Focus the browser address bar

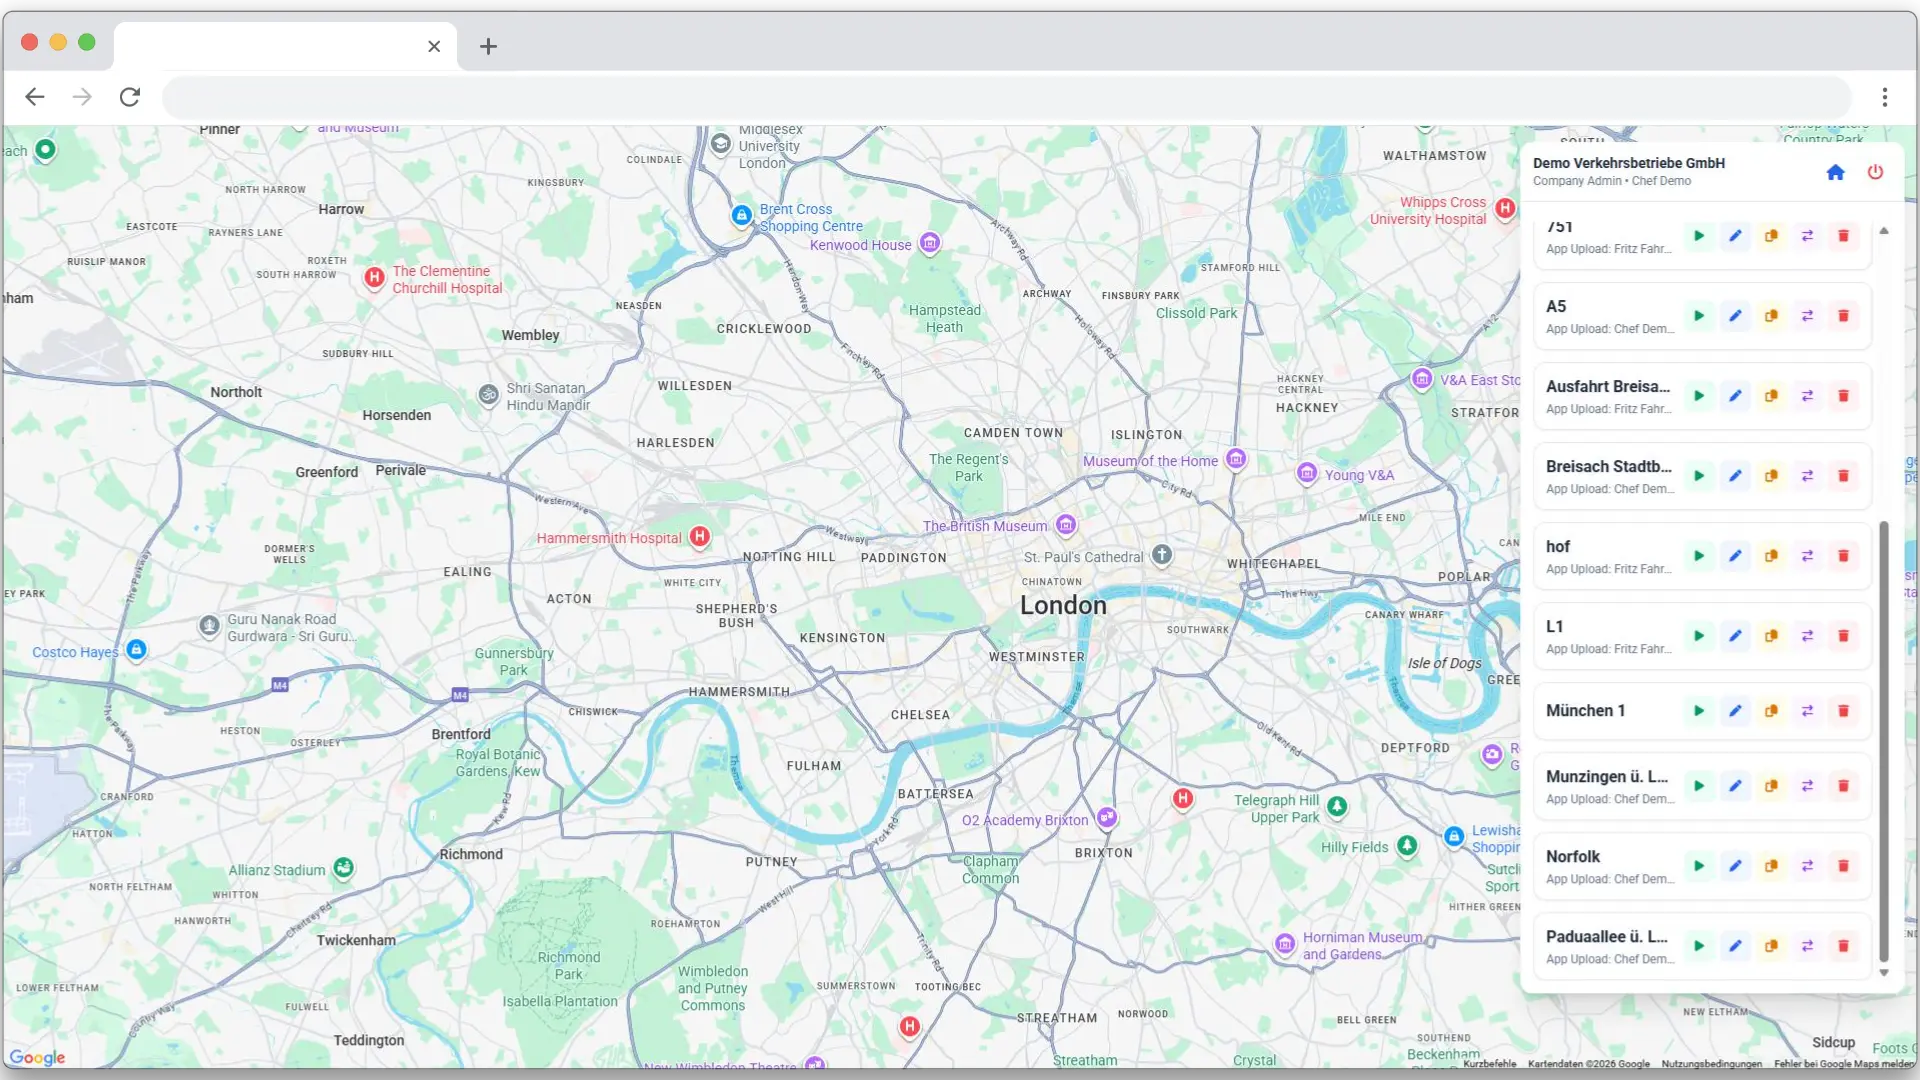(x=1007, y=97)
